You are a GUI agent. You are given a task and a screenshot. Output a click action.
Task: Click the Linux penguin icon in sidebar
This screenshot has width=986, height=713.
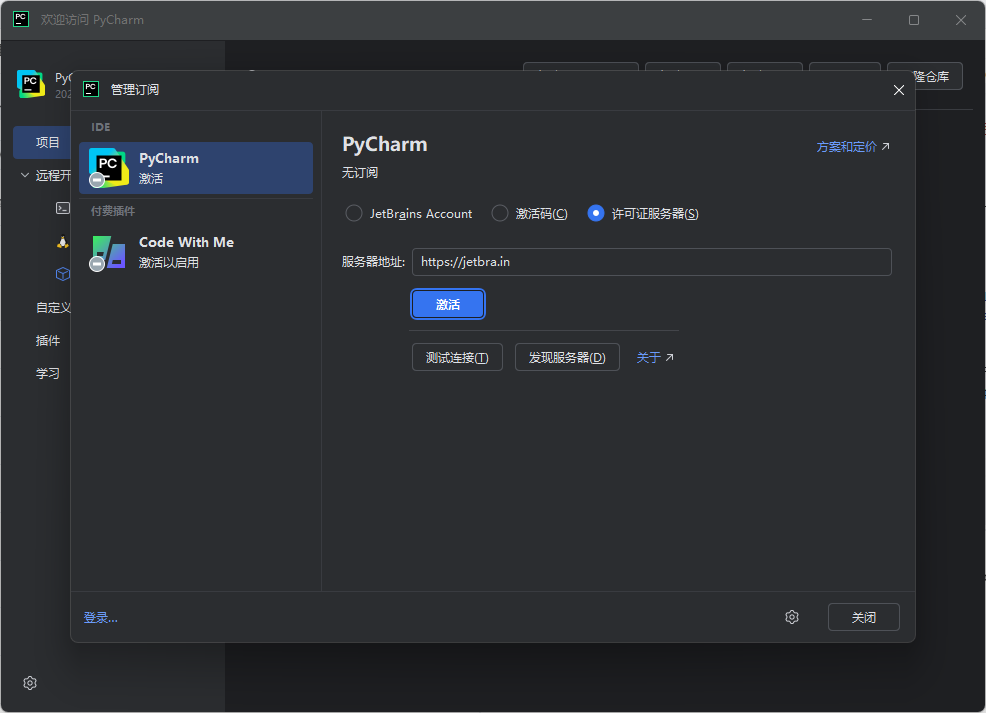click(62, 242)
